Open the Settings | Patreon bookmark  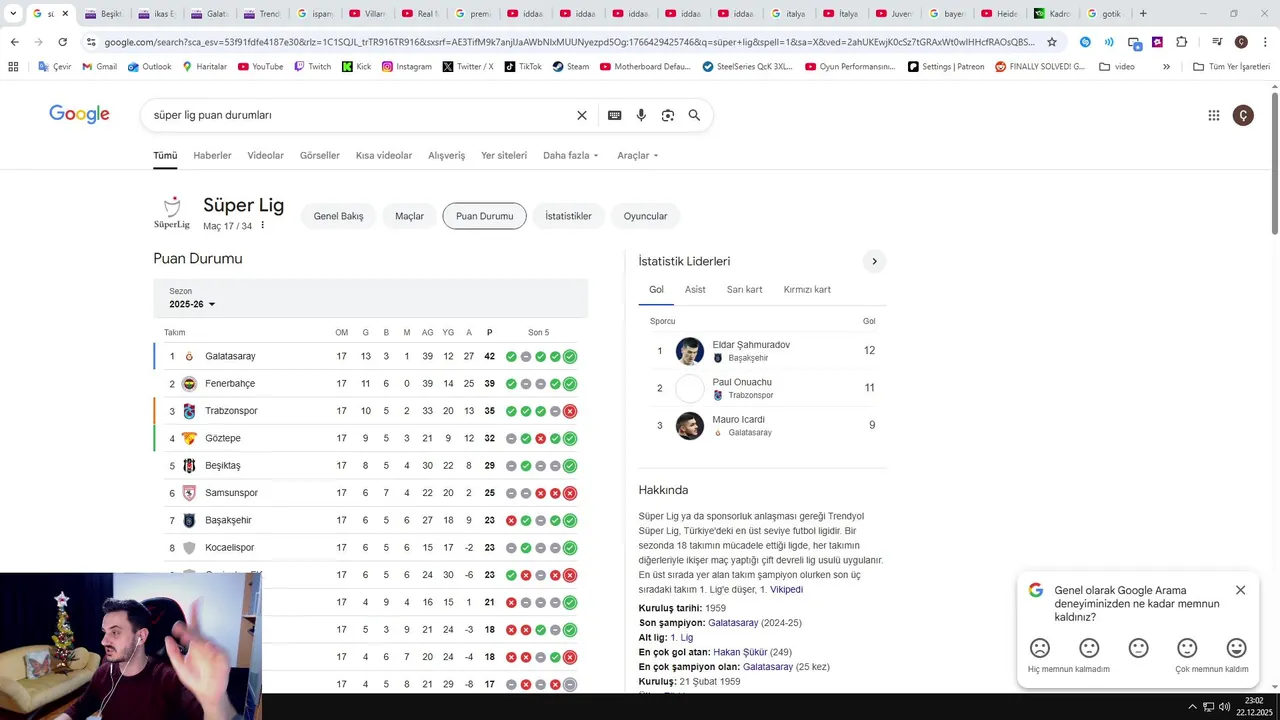[x=946, y=66]
